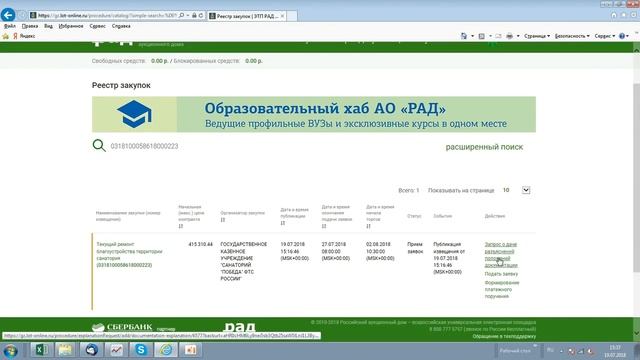Open the 'Показывать на странице' count dropdown
The width and height of the screenshot is (640, 360).
click(526, 190)
